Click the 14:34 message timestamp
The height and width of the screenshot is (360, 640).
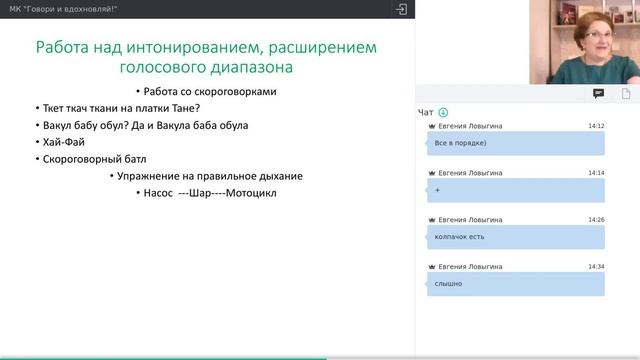(x=596, y=267)
